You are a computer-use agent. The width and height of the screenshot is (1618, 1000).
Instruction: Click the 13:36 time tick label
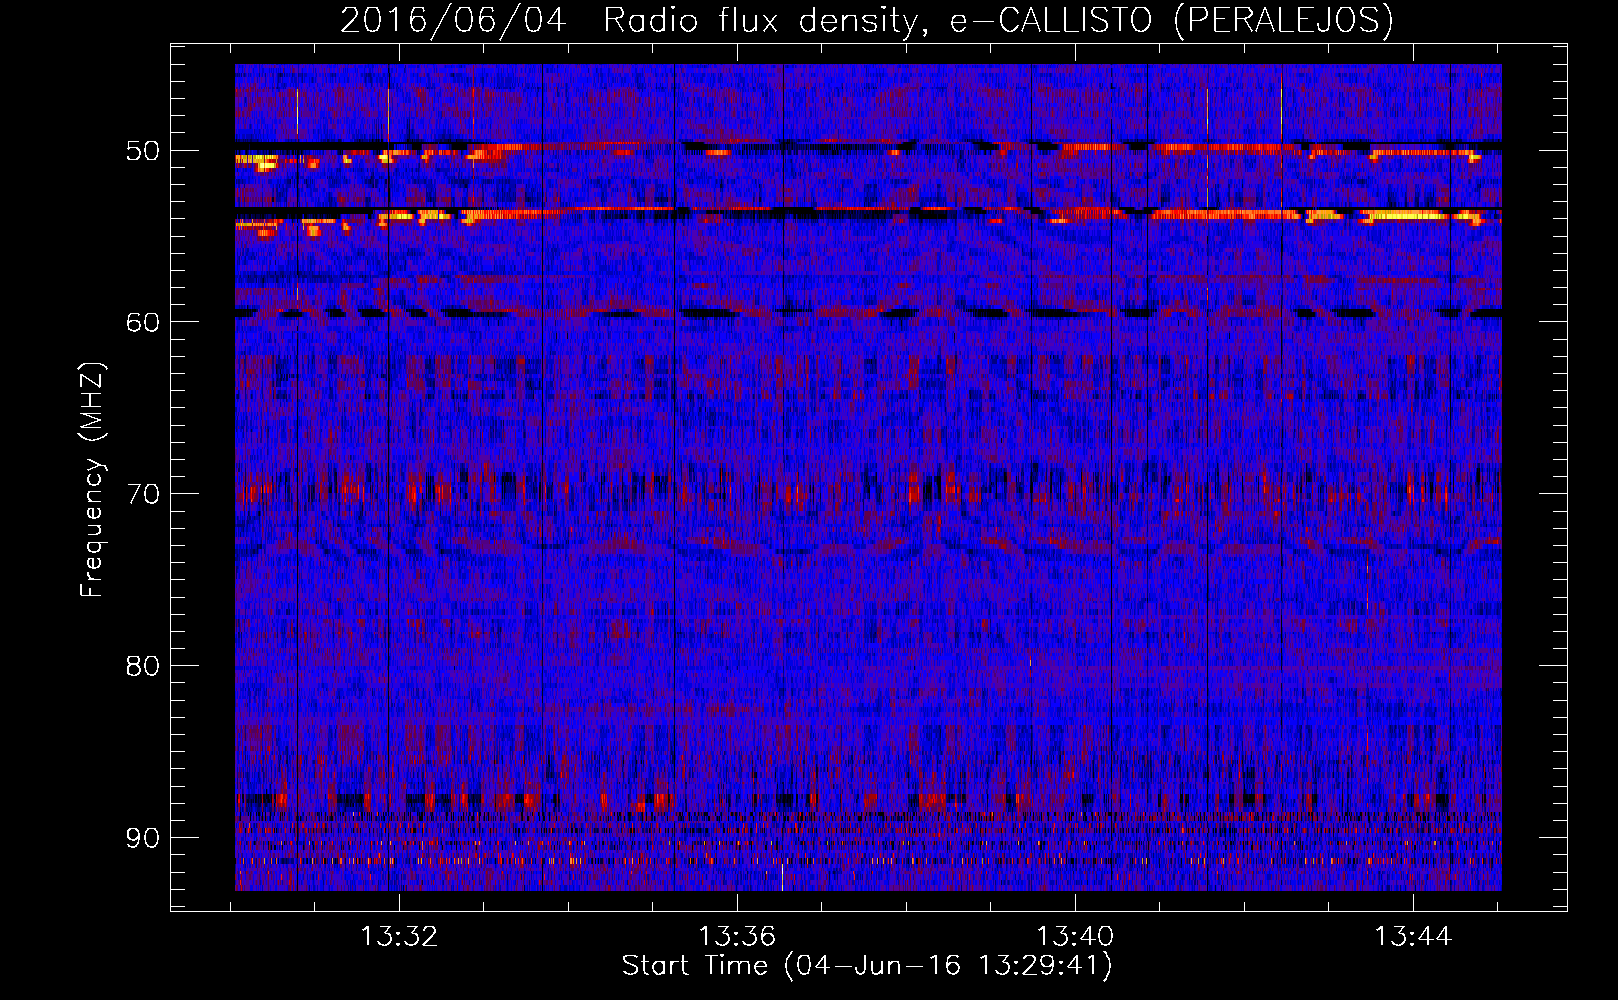pyautogui.click(x=737, y=937)
